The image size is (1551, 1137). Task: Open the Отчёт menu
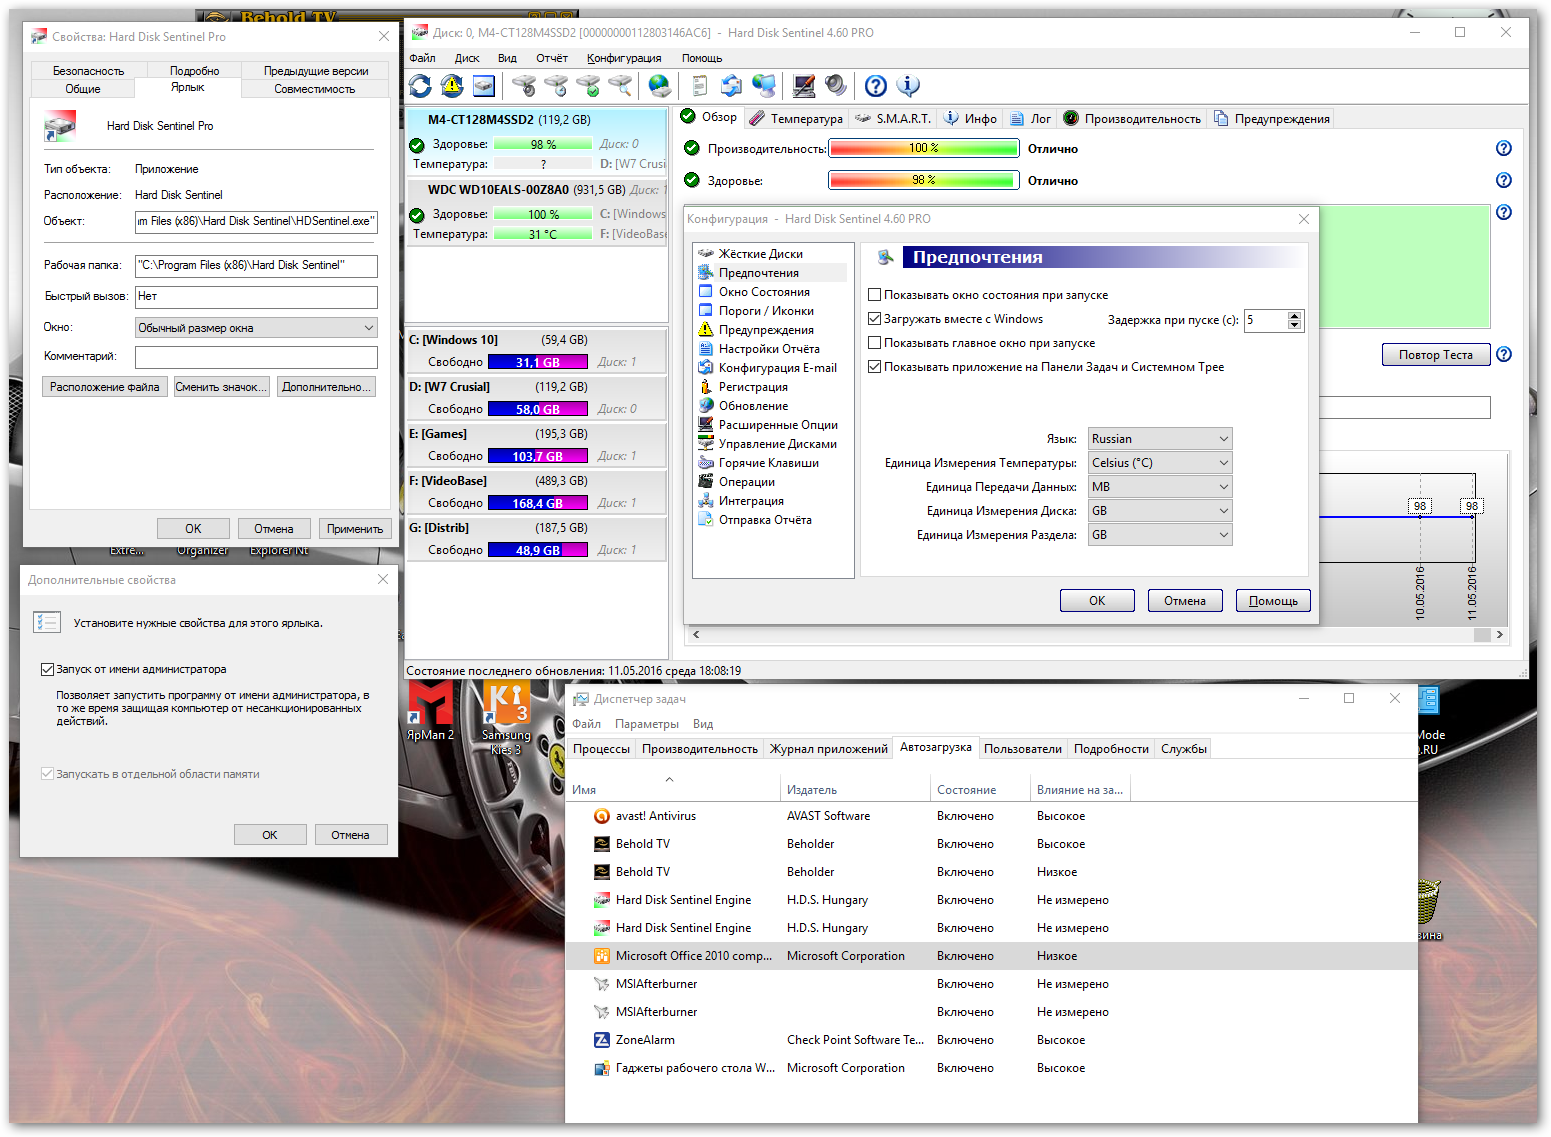click(x=552, y=59)
